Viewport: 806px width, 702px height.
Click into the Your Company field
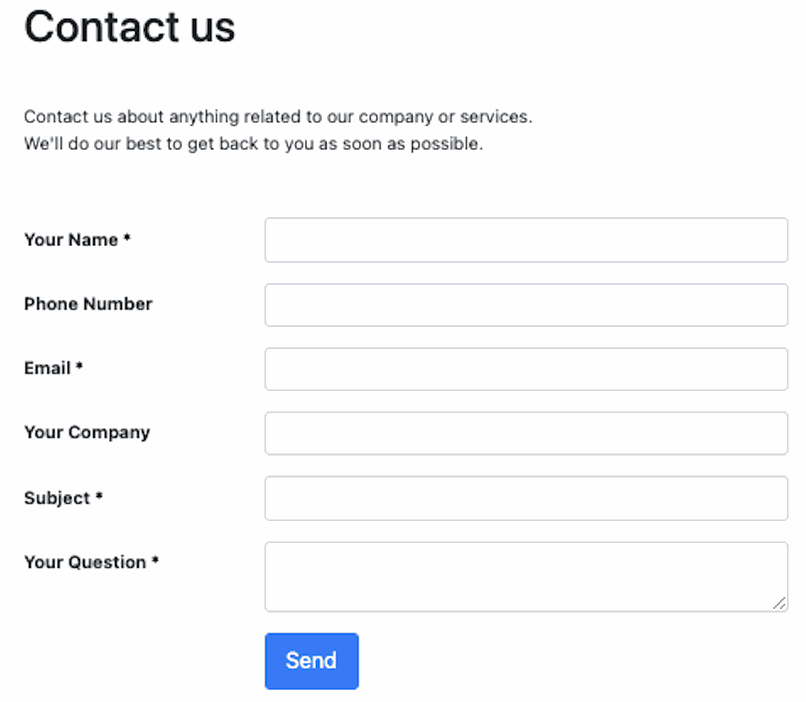coord(526,433)
